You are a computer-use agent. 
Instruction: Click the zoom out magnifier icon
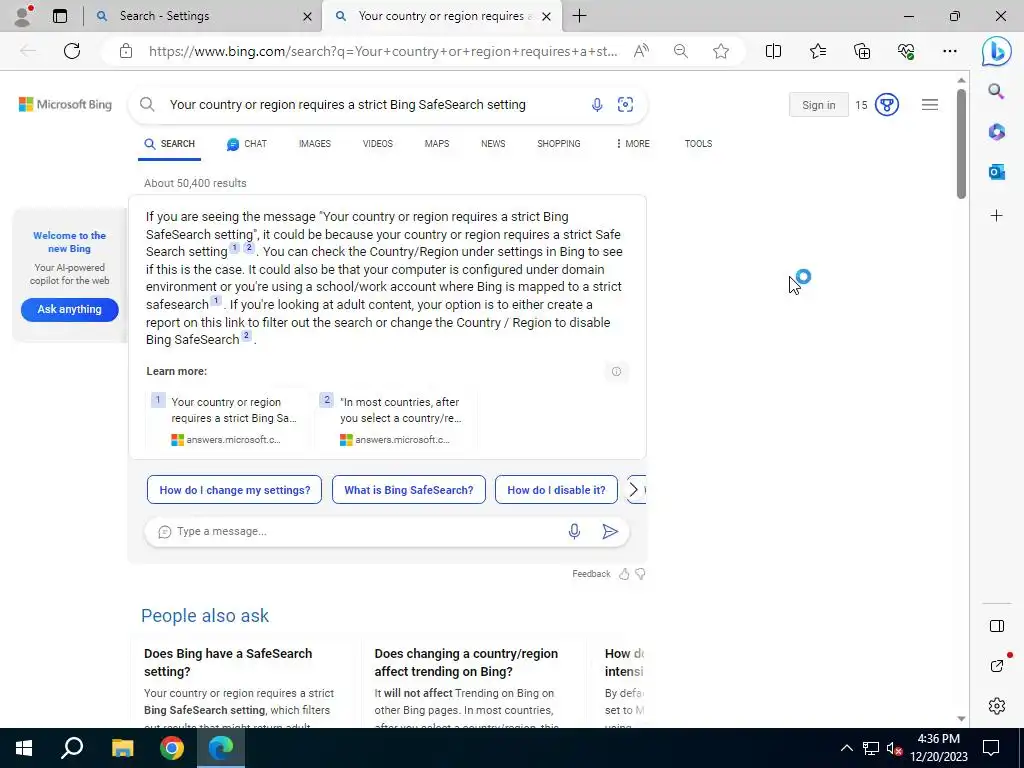coord(680,51)
